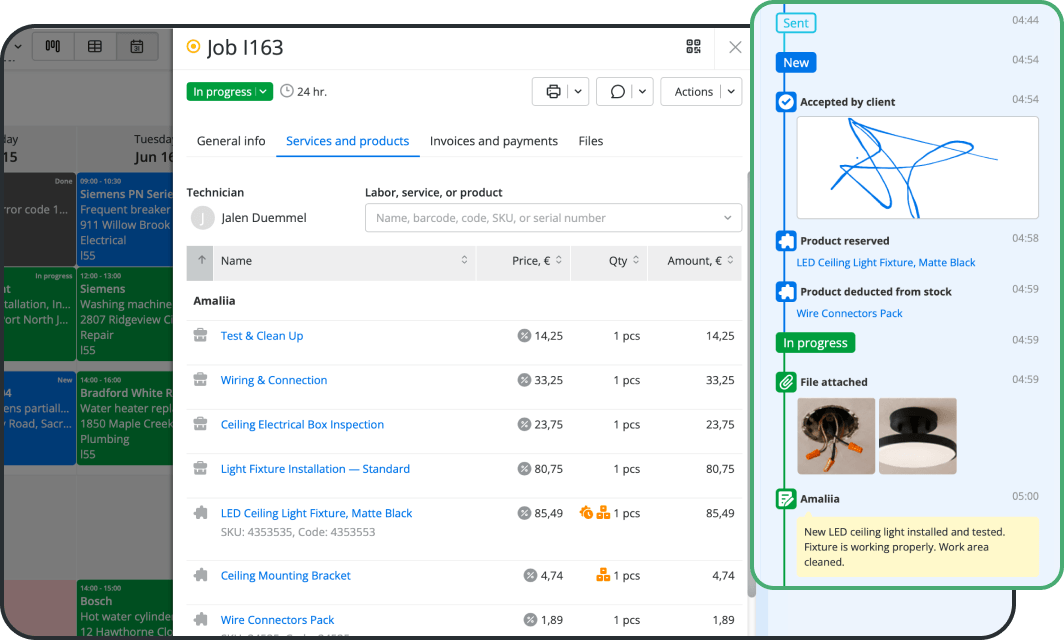Click puzzle icon beside LED Ceiling Light Fixture row
The width and height of the screenshot is (1064, 640).
click(x=200, y=513)
